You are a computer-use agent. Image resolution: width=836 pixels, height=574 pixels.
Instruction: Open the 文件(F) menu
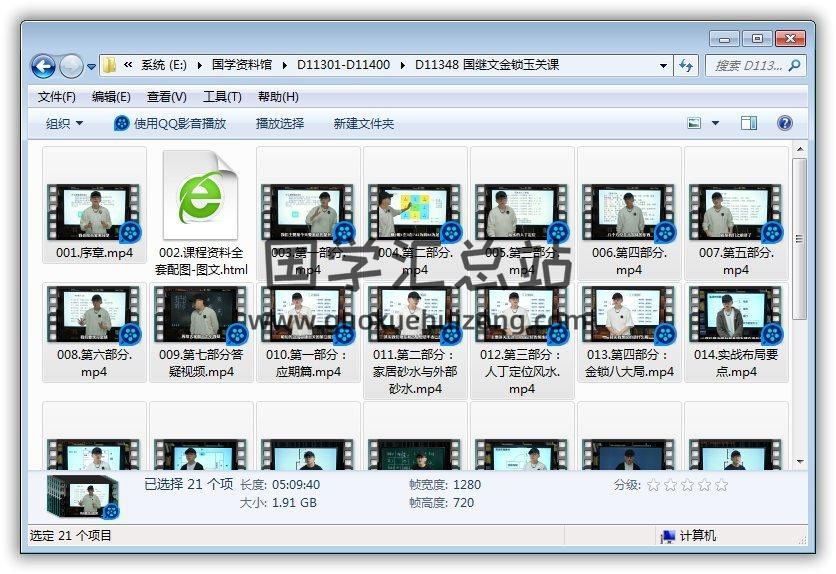point(57,97)
